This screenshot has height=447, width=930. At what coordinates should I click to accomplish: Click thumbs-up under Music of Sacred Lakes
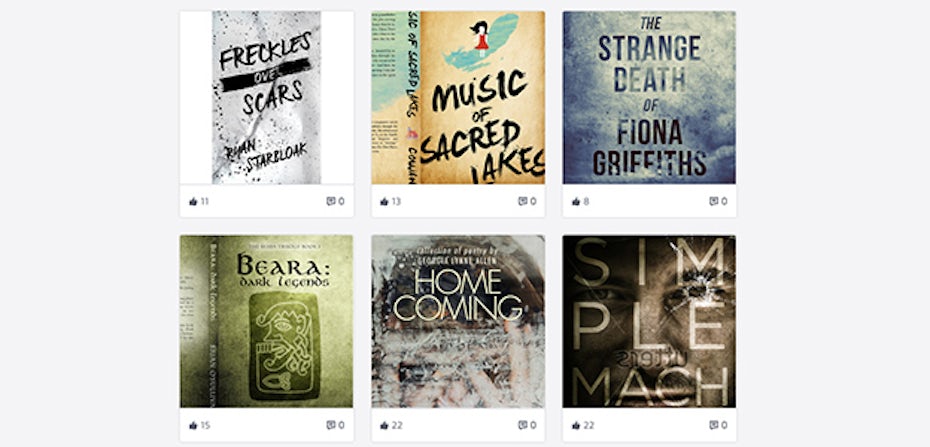(384, 202)
